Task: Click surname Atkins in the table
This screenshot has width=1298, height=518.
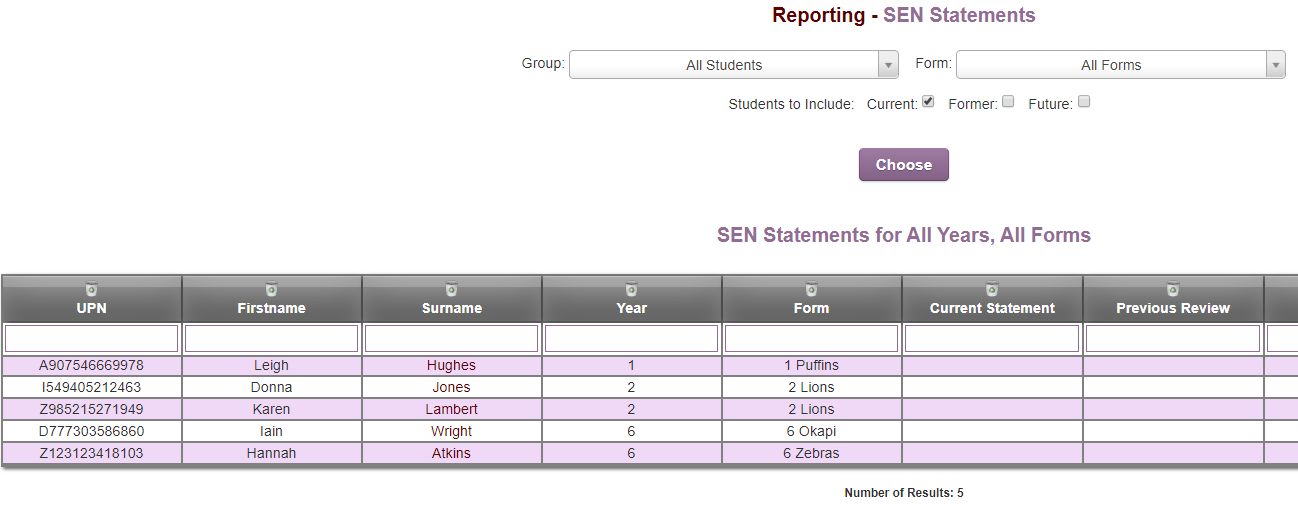Action: click(451, 453)
